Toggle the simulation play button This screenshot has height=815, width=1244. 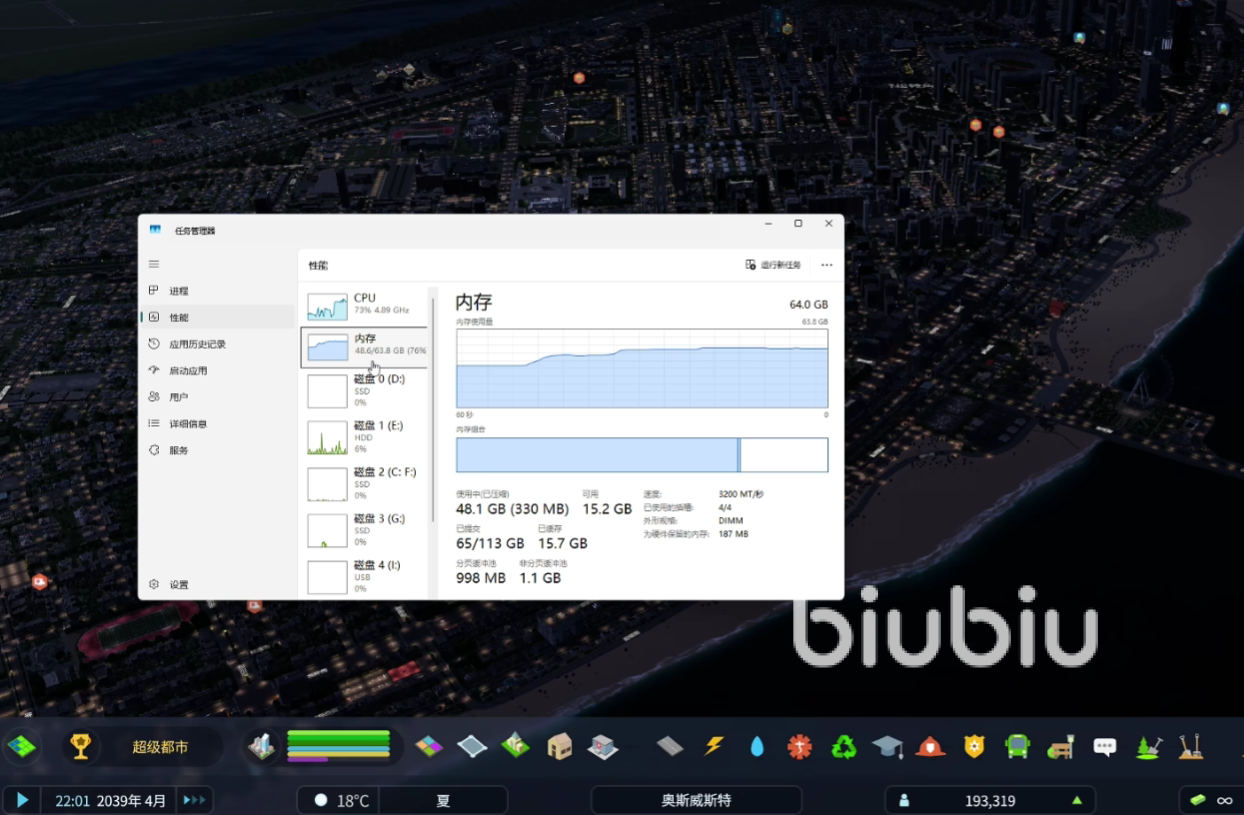22,800
